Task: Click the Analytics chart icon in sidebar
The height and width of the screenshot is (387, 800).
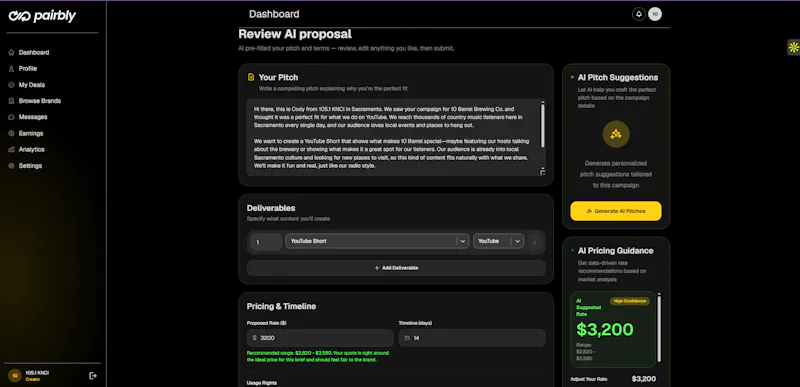Action: tap(11, 150)
